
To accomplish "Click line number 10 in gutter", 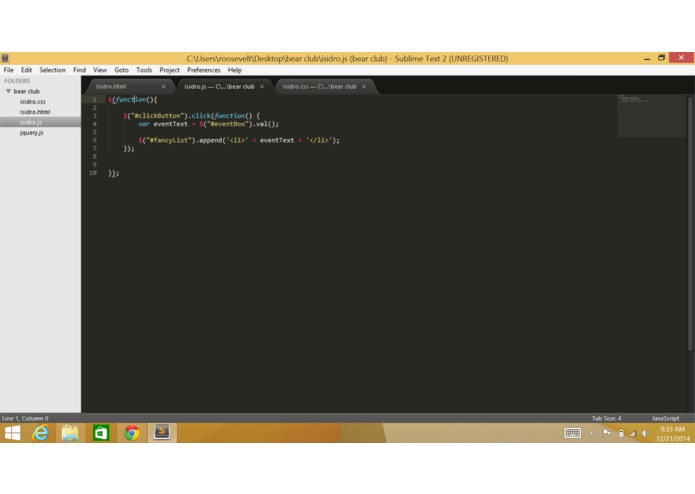I will pos(93,173).
